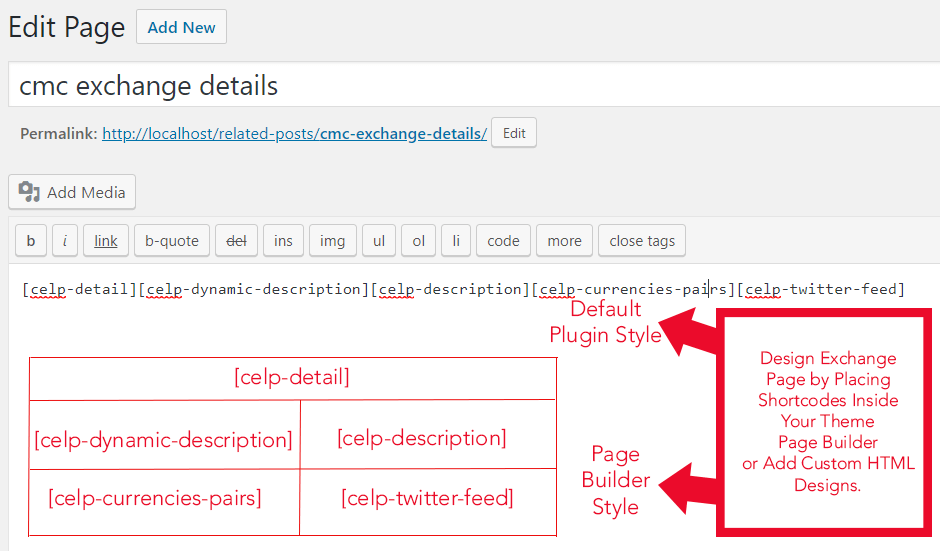
Task: Insert ordered list with ol button
Action: point(418,241)
